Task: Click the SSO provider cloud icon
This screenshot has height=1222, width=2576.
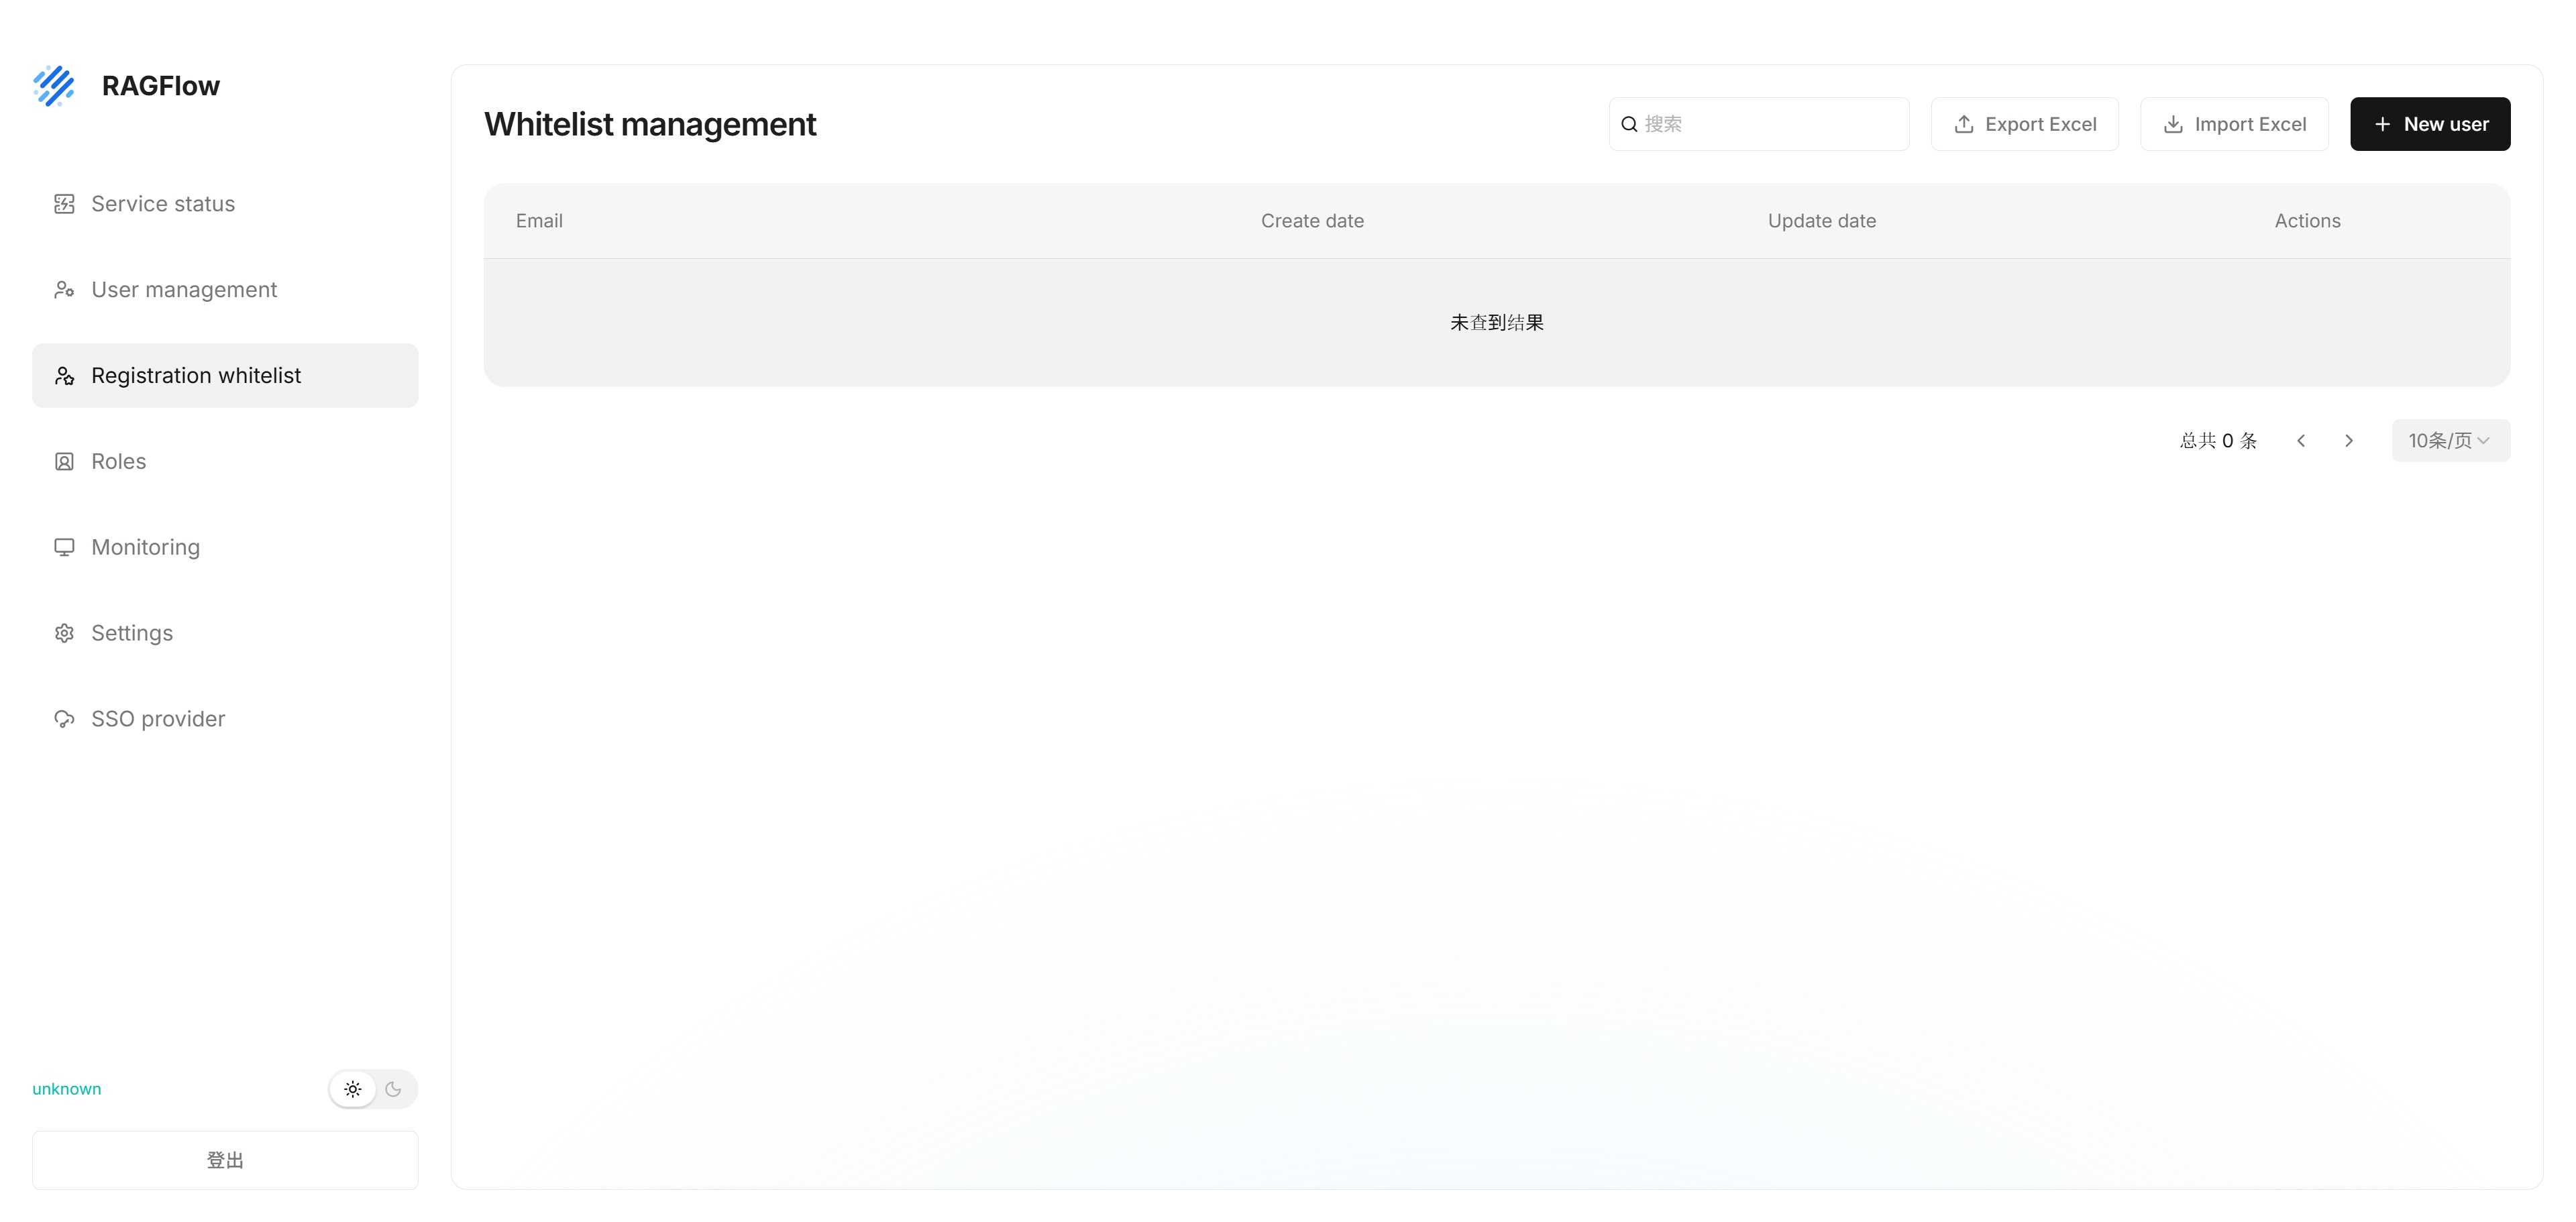Action: (x=64, y=720)
